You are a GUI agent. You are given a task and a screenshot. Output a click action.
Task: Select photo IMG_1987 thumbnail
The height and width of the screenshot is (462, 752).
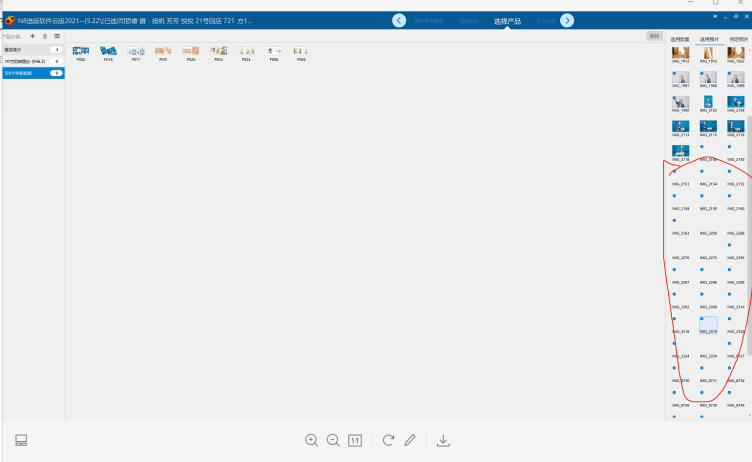coord(681,79)
